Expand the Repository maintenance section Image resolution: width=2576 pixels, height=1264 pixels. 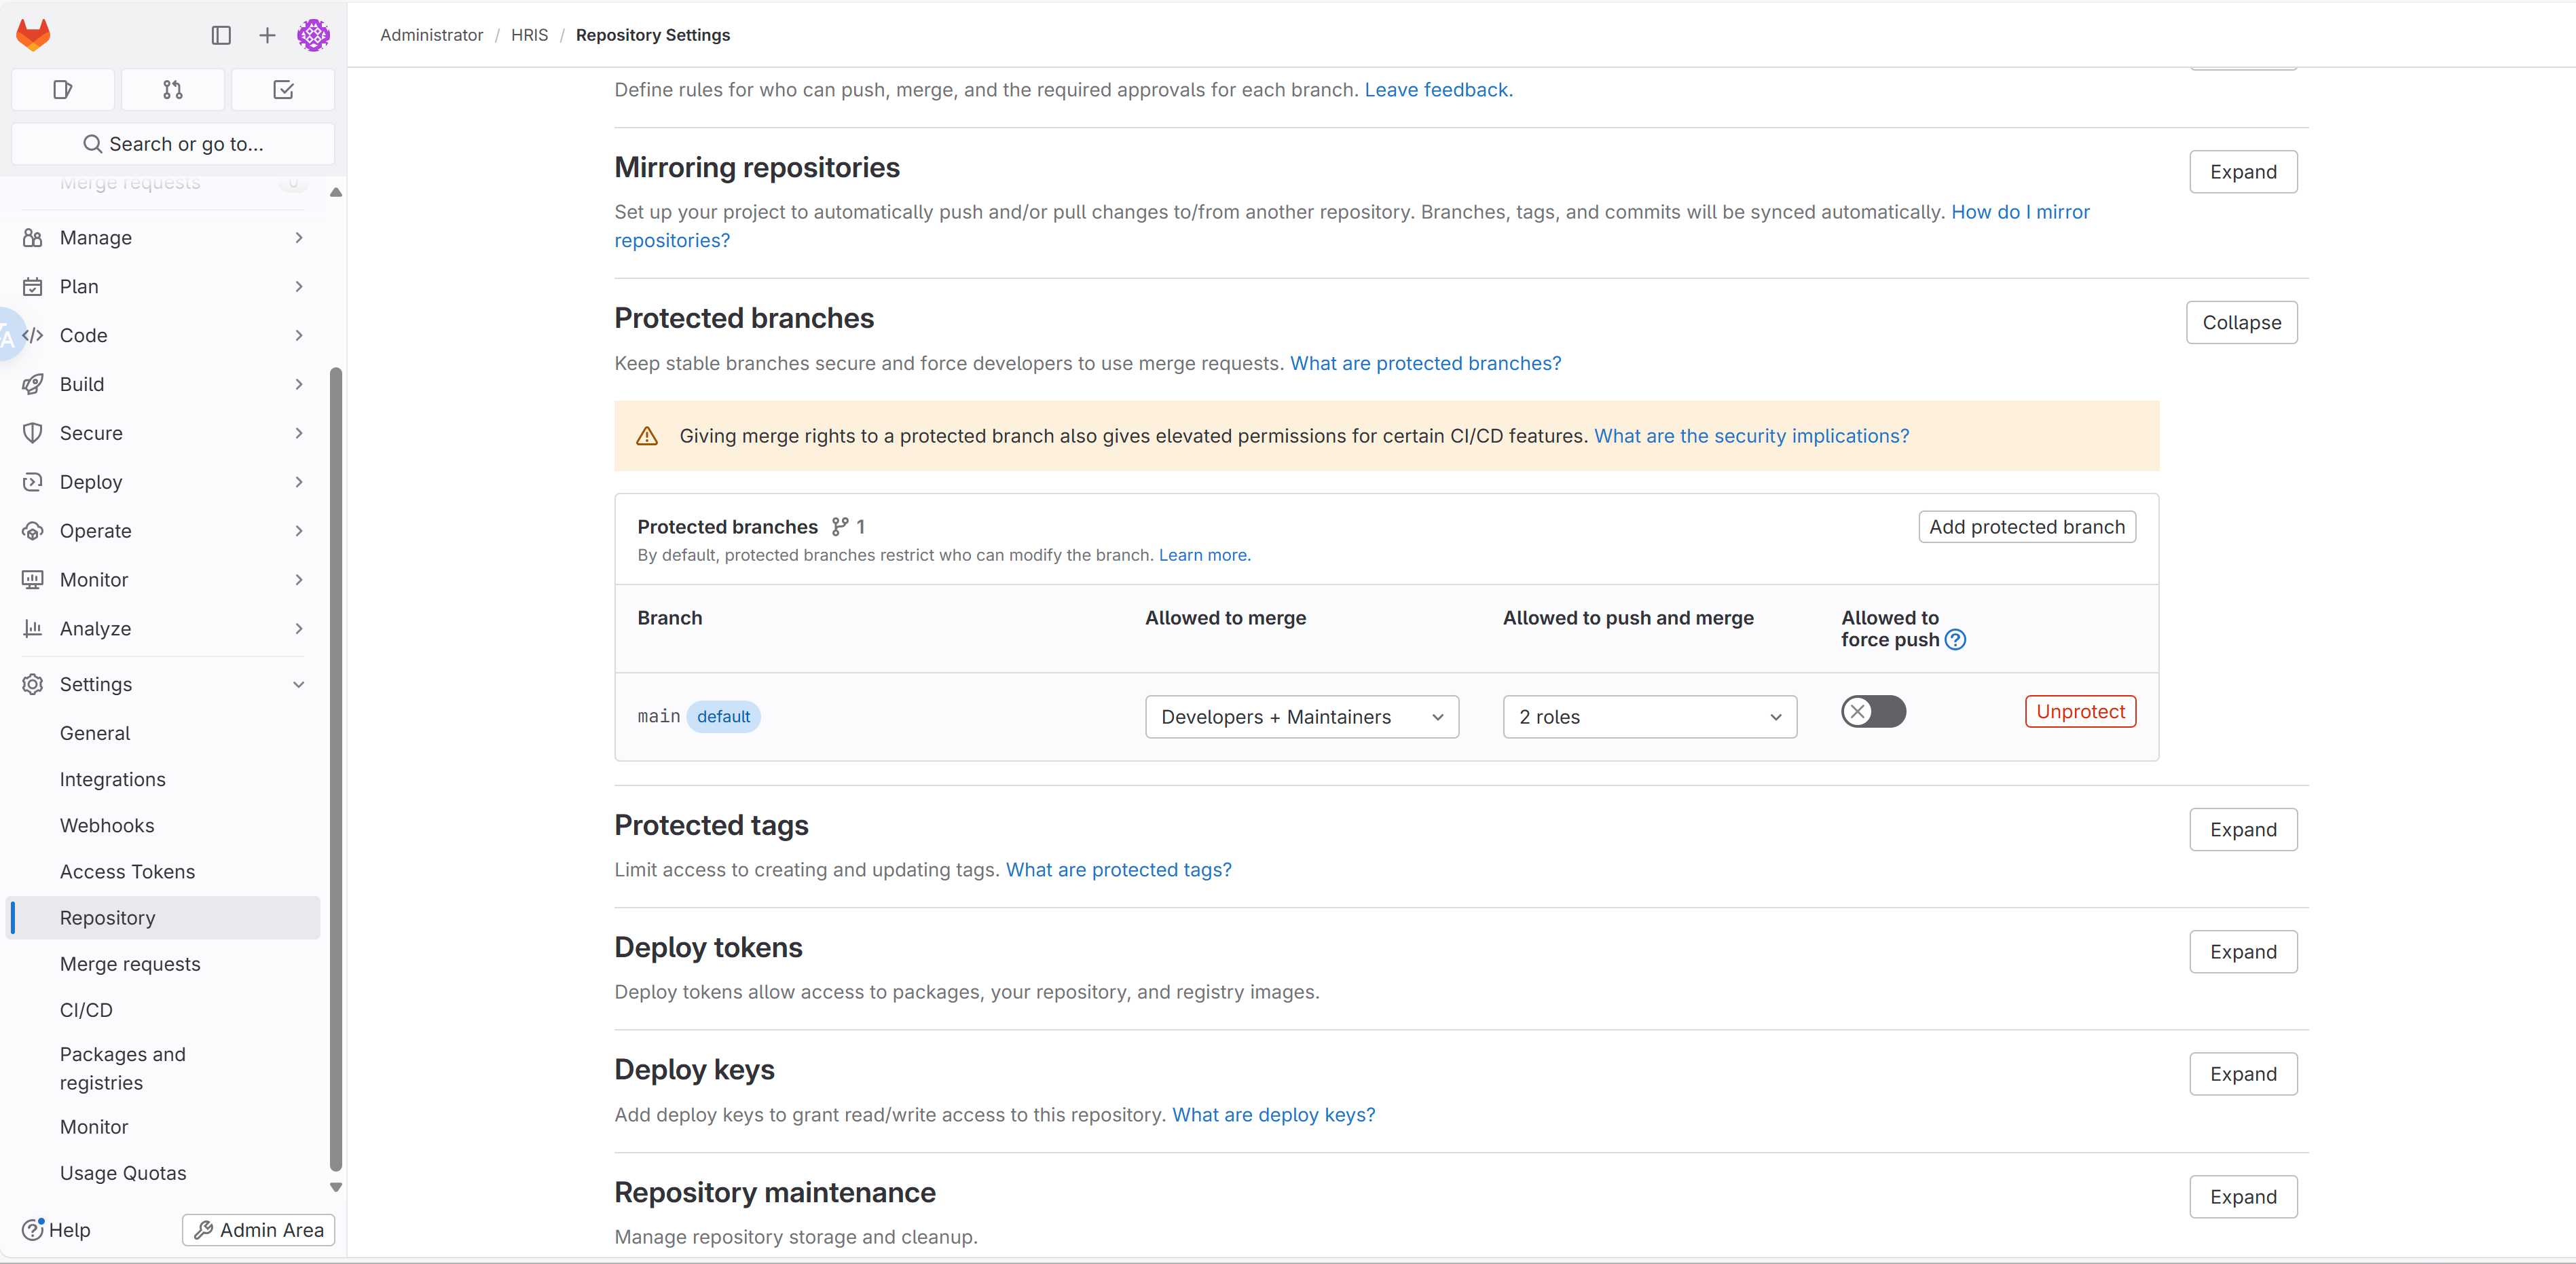pyautogui.click(x=2243, y=1197)
